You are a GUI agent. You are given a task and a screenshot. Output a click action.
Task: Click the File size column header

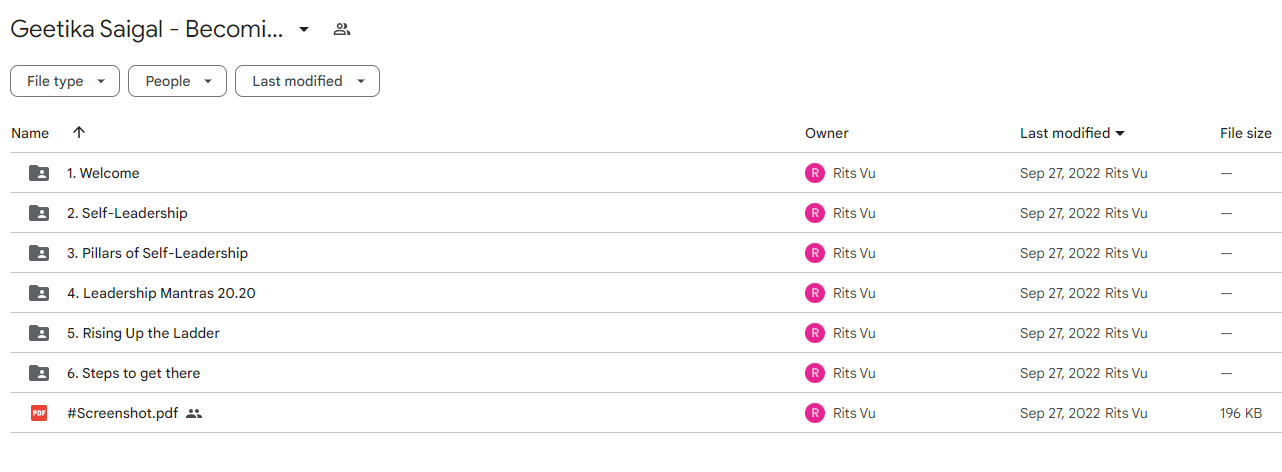coord(1246,133)
